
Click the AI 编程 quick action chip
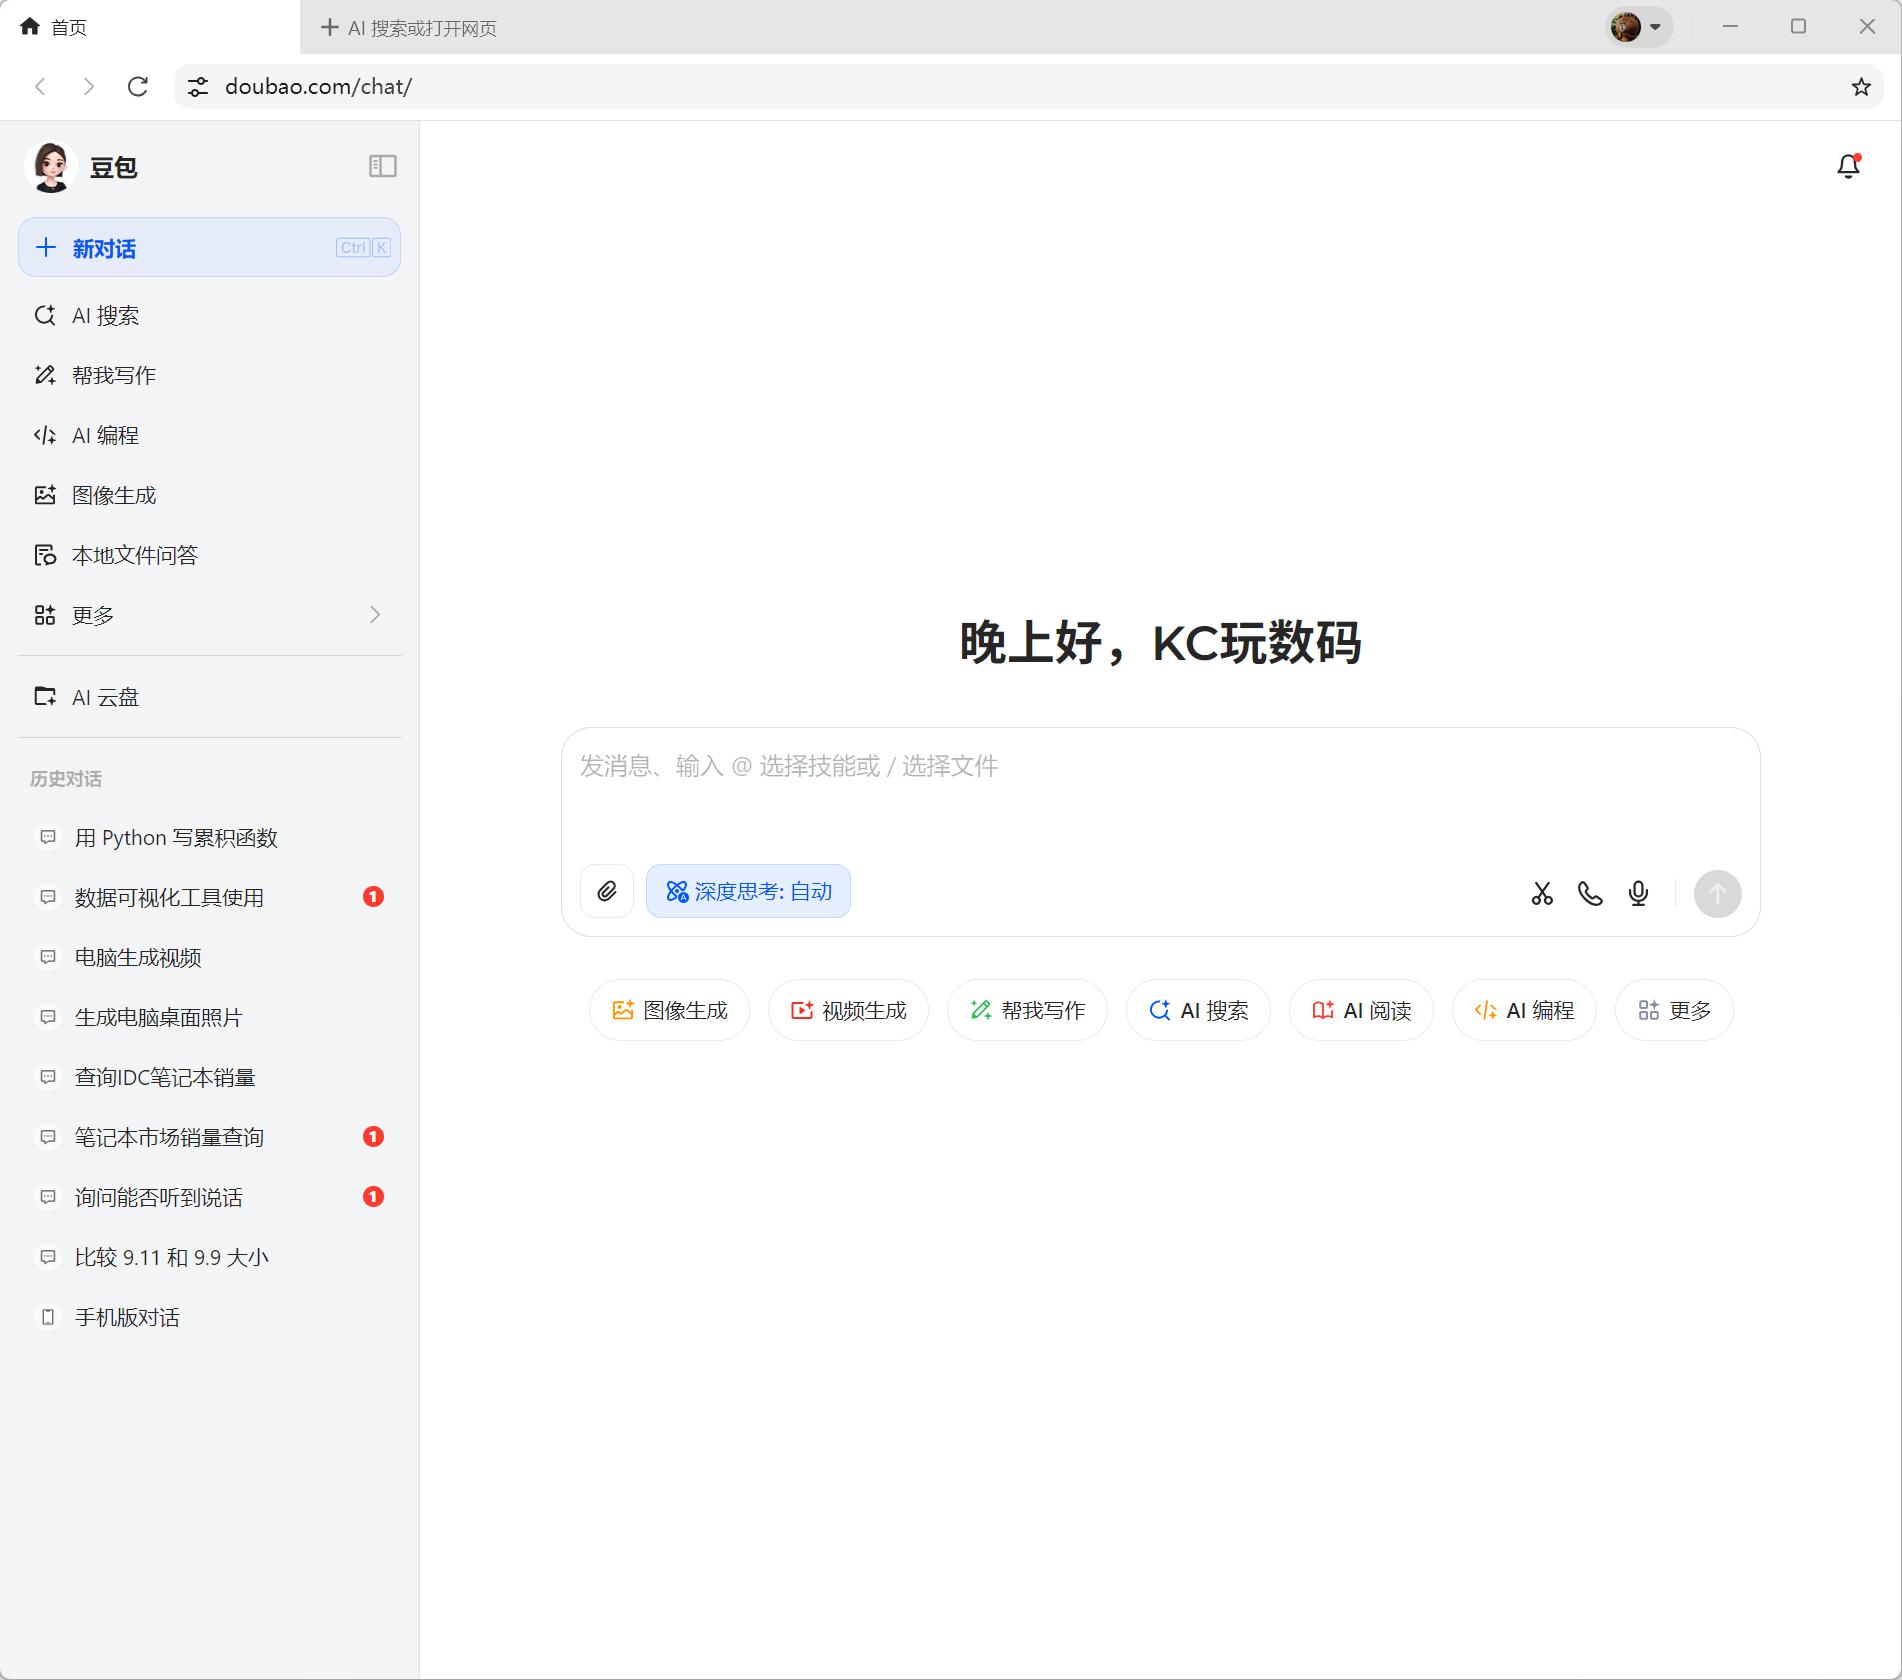pos(1524,1010)
